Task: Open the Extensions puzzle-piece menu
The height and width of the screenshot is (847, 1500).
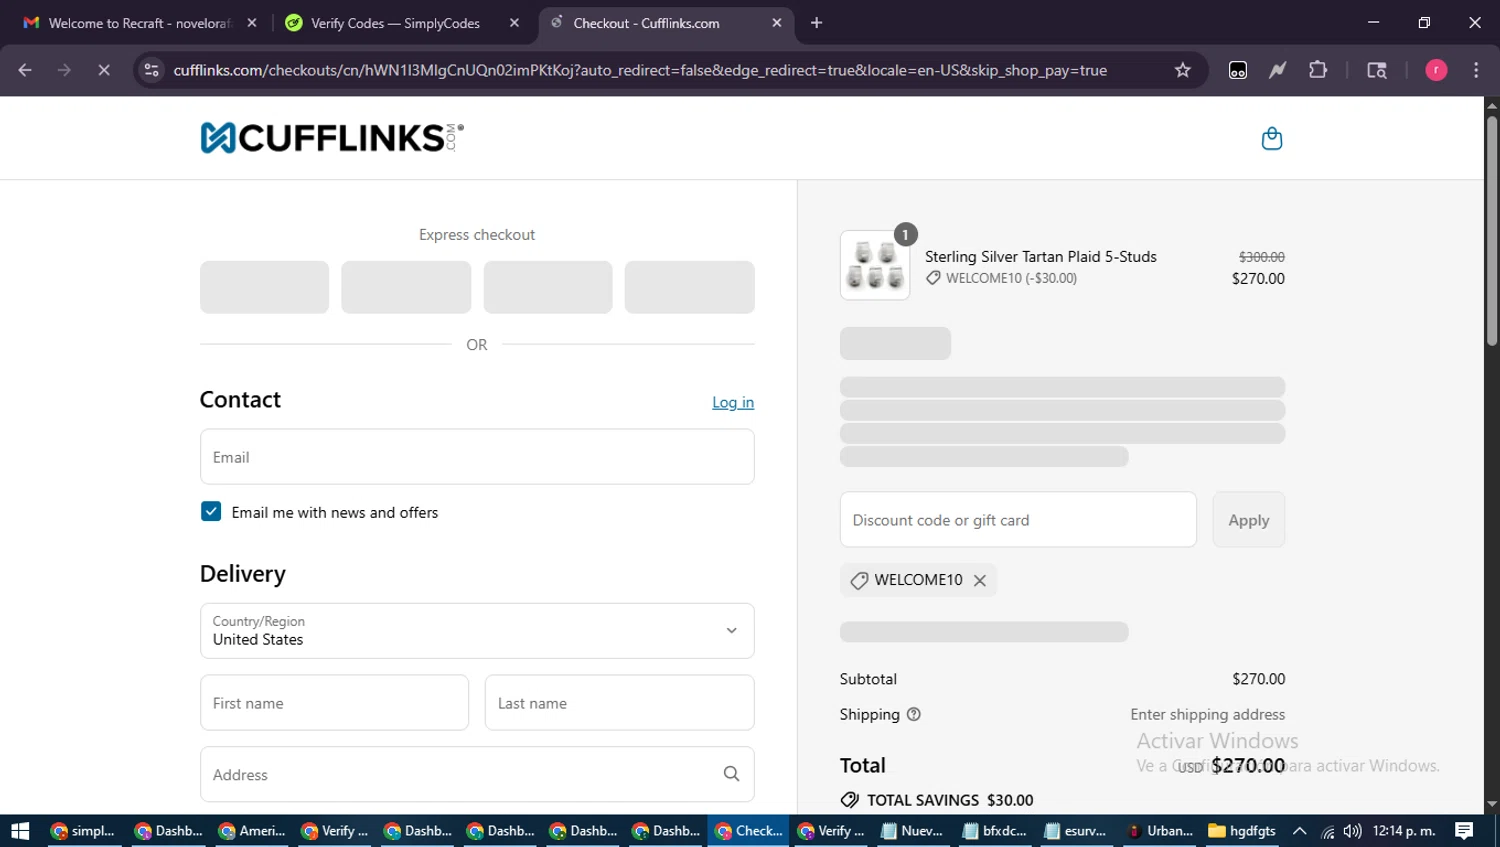Action: (1318, 70)
